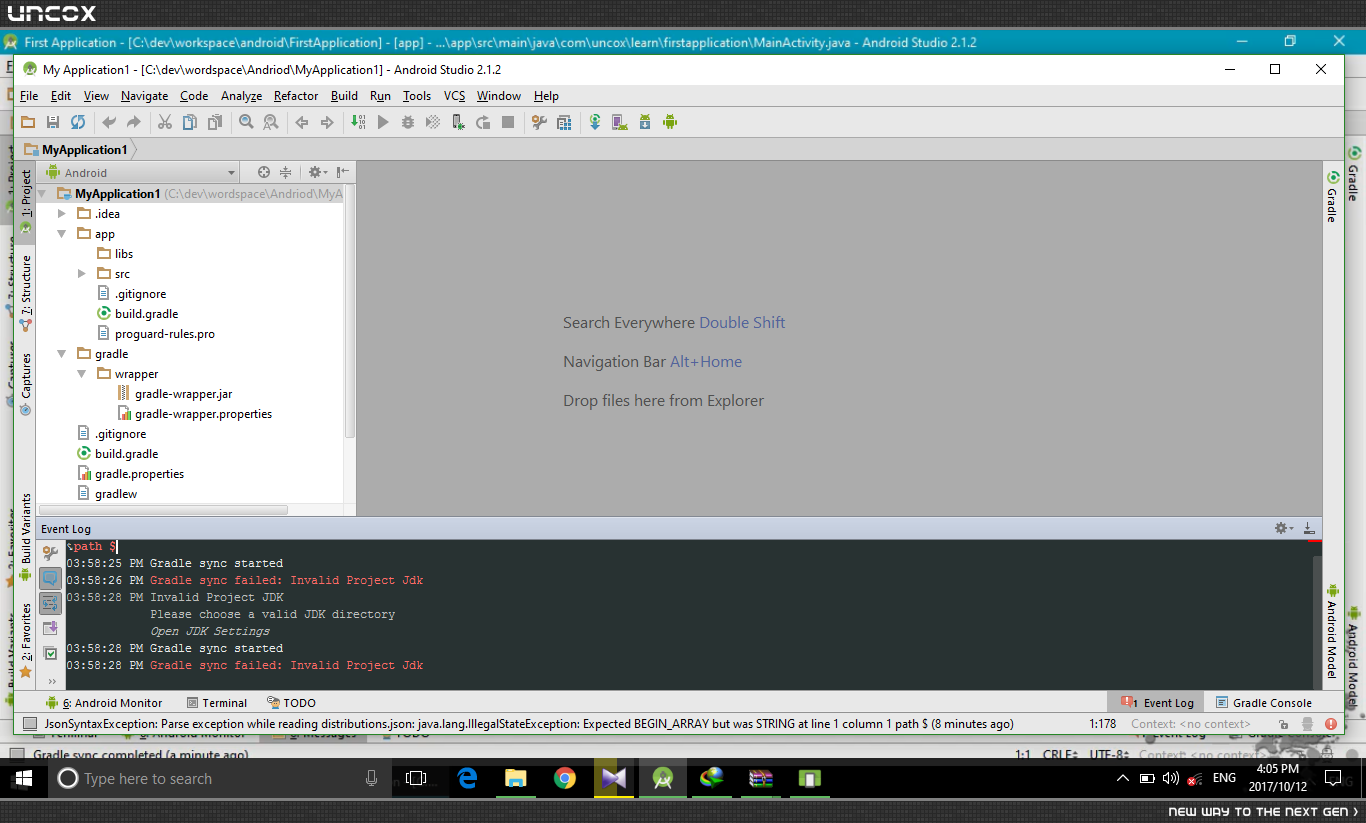Click the Open folder toolbar icon
Screen dimensions: 1366x823
[x=28, y=122]
